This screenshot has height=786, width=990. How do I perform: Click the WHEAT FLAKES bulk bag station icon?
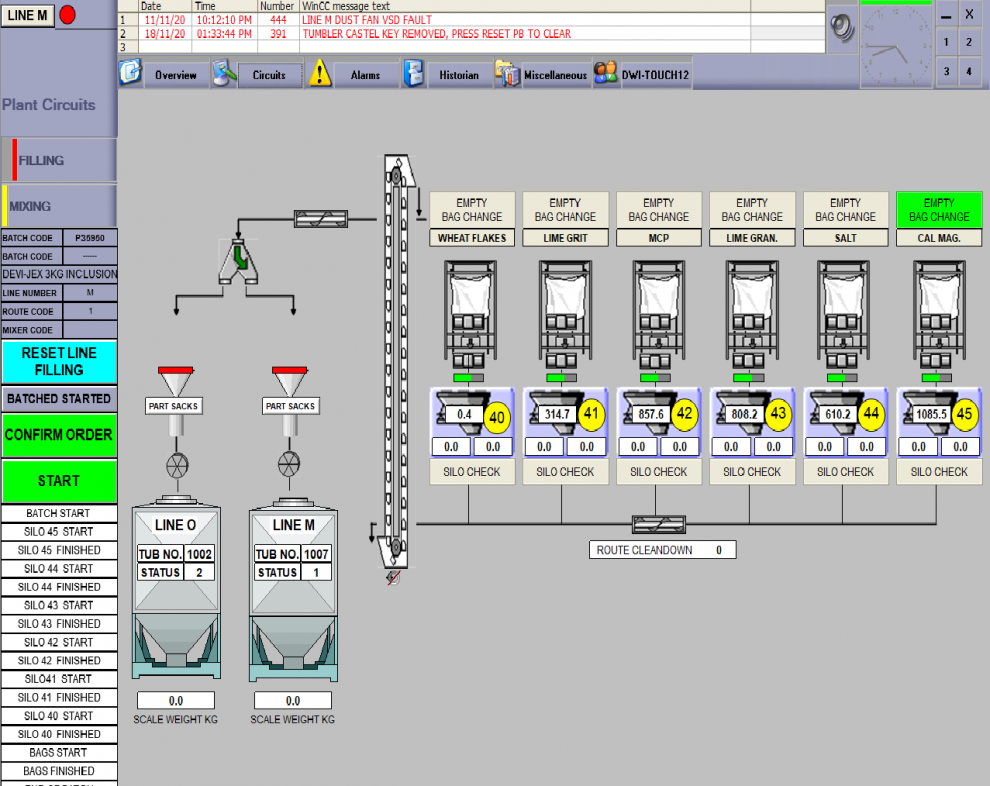[471, 310]
